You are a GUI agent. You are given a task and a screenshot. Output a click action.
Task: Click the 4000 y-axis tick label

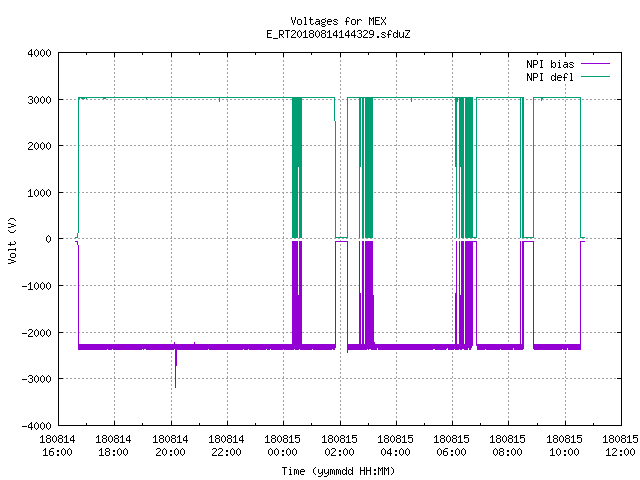(39, 53)
